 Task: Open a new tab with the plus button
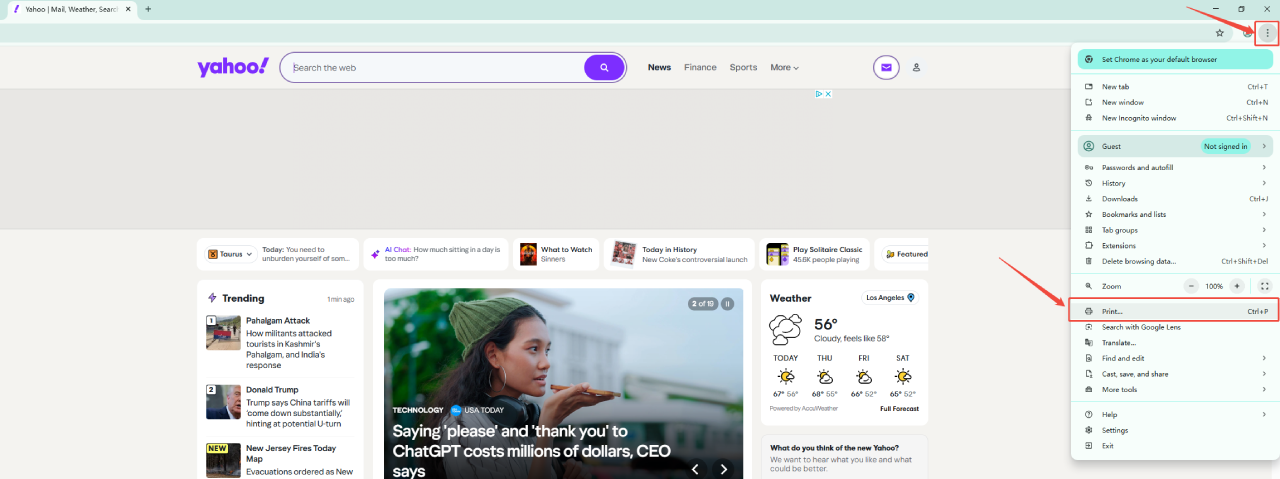coord(148,9)
